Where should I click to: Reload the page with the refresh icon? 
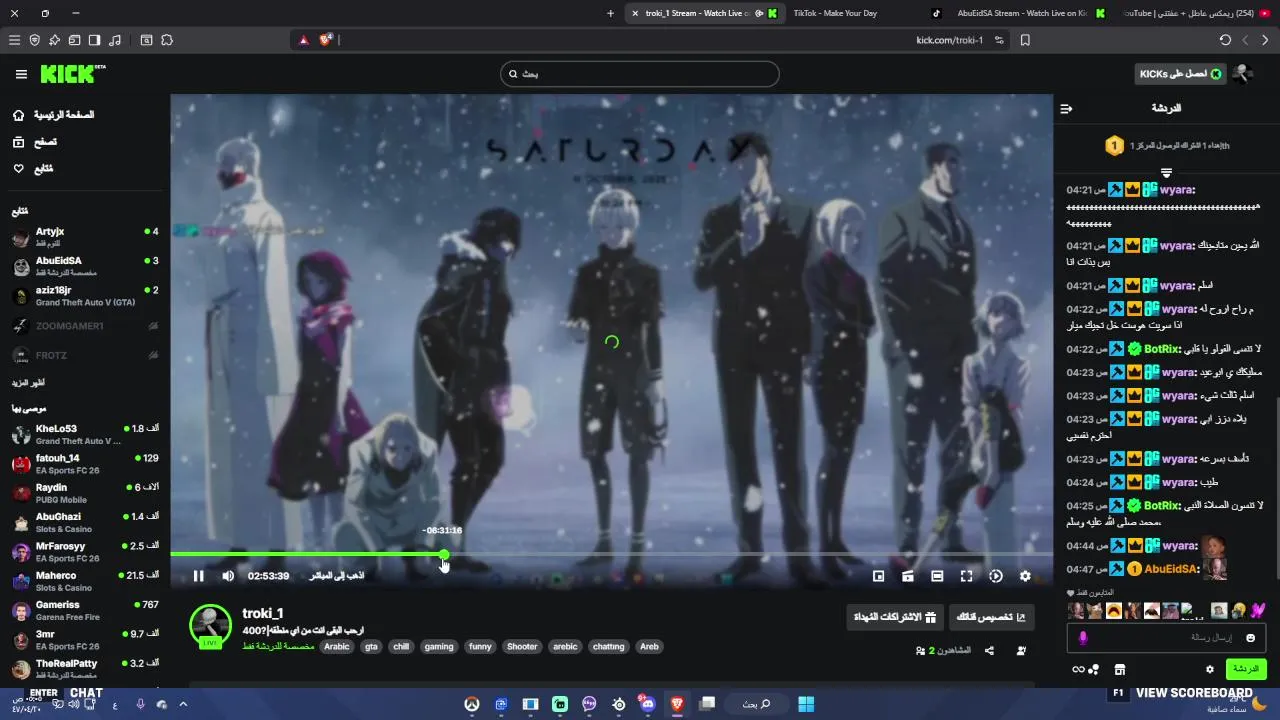1225,40
